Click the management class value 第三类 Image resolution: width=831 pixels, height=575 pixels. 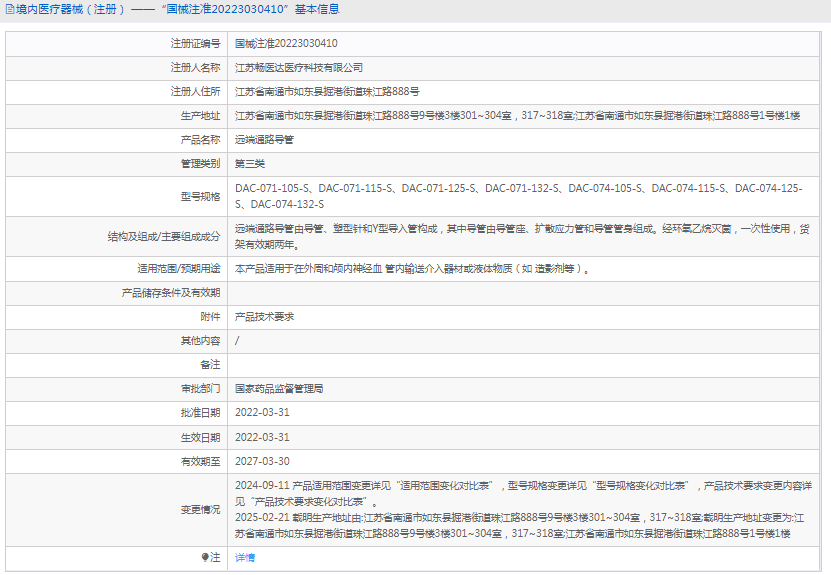coord(250,164)
